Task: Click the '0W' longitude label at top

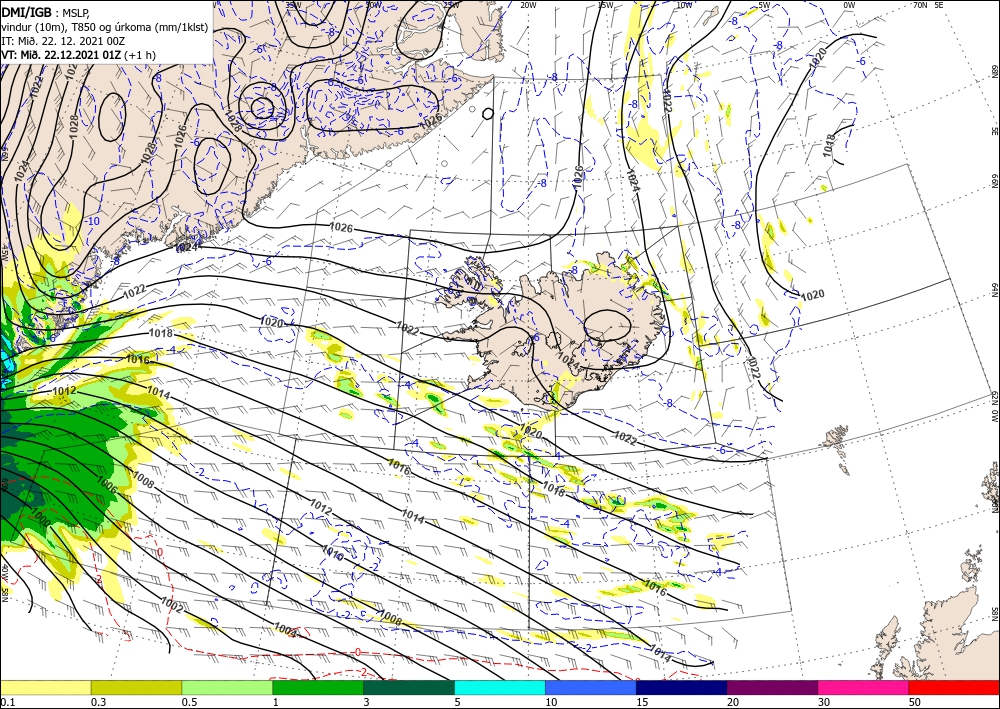Action: click(x=849, y=5)
